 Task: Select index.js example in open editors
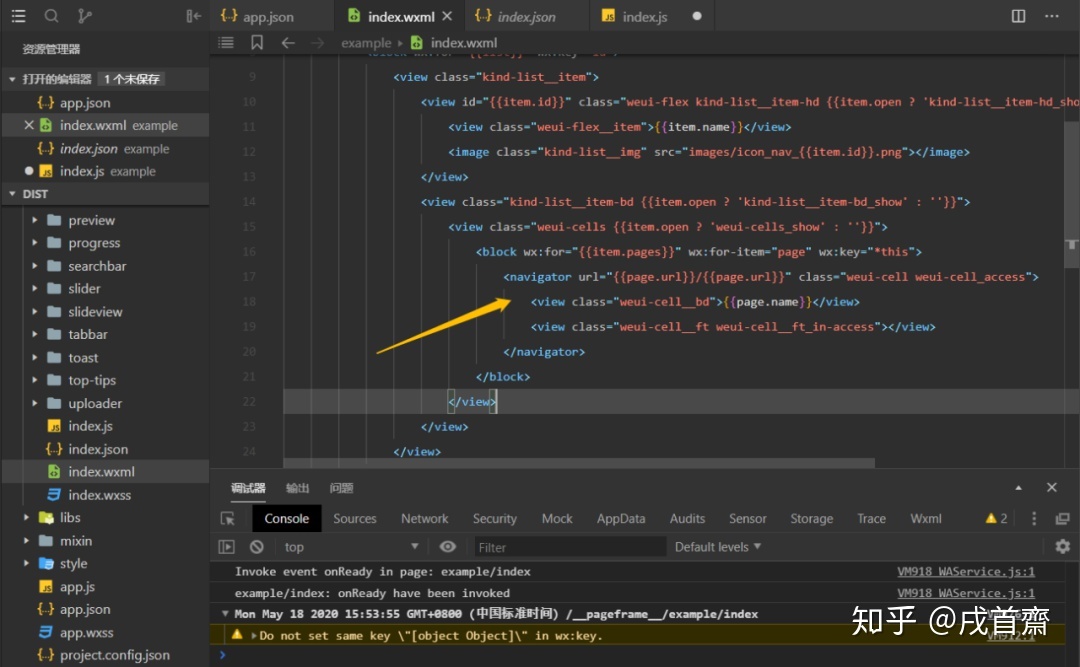click(107, 172)
